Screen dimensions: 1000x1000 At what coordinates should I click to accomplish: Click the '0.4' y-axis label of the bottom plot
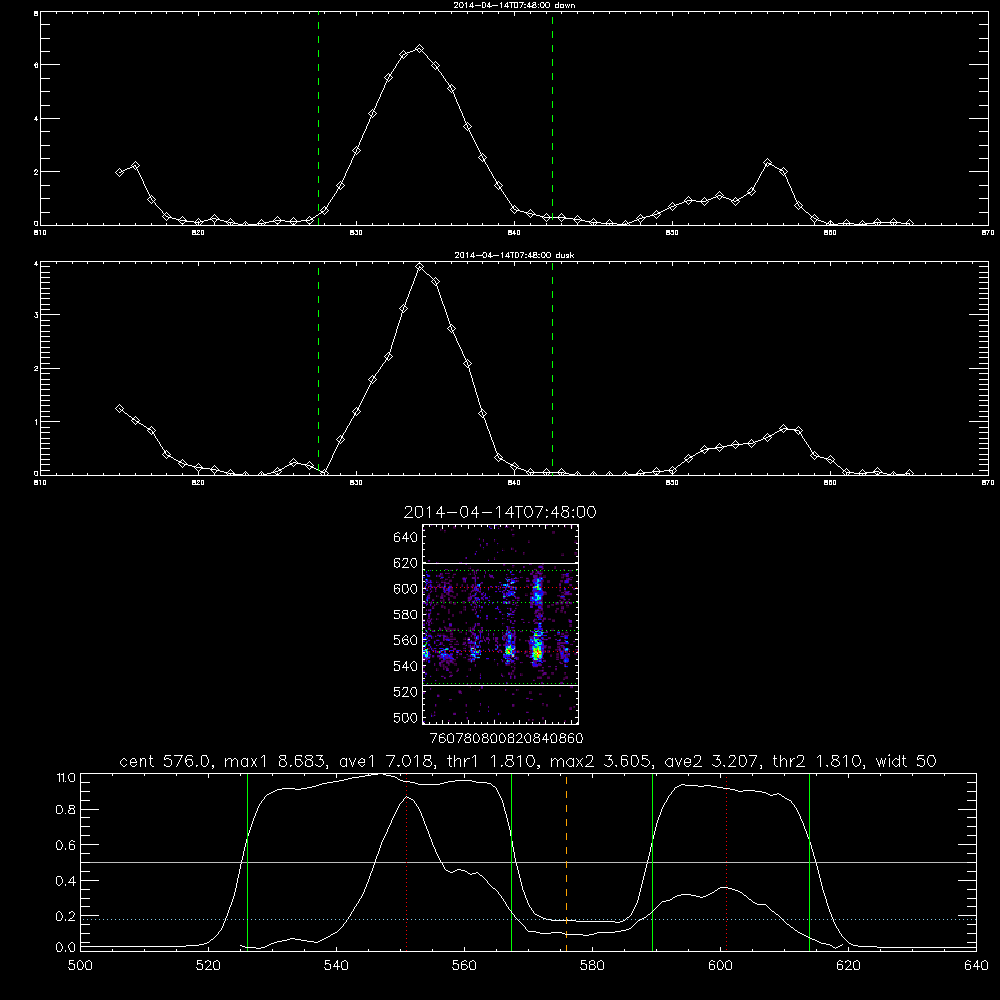tap(66, 881)
